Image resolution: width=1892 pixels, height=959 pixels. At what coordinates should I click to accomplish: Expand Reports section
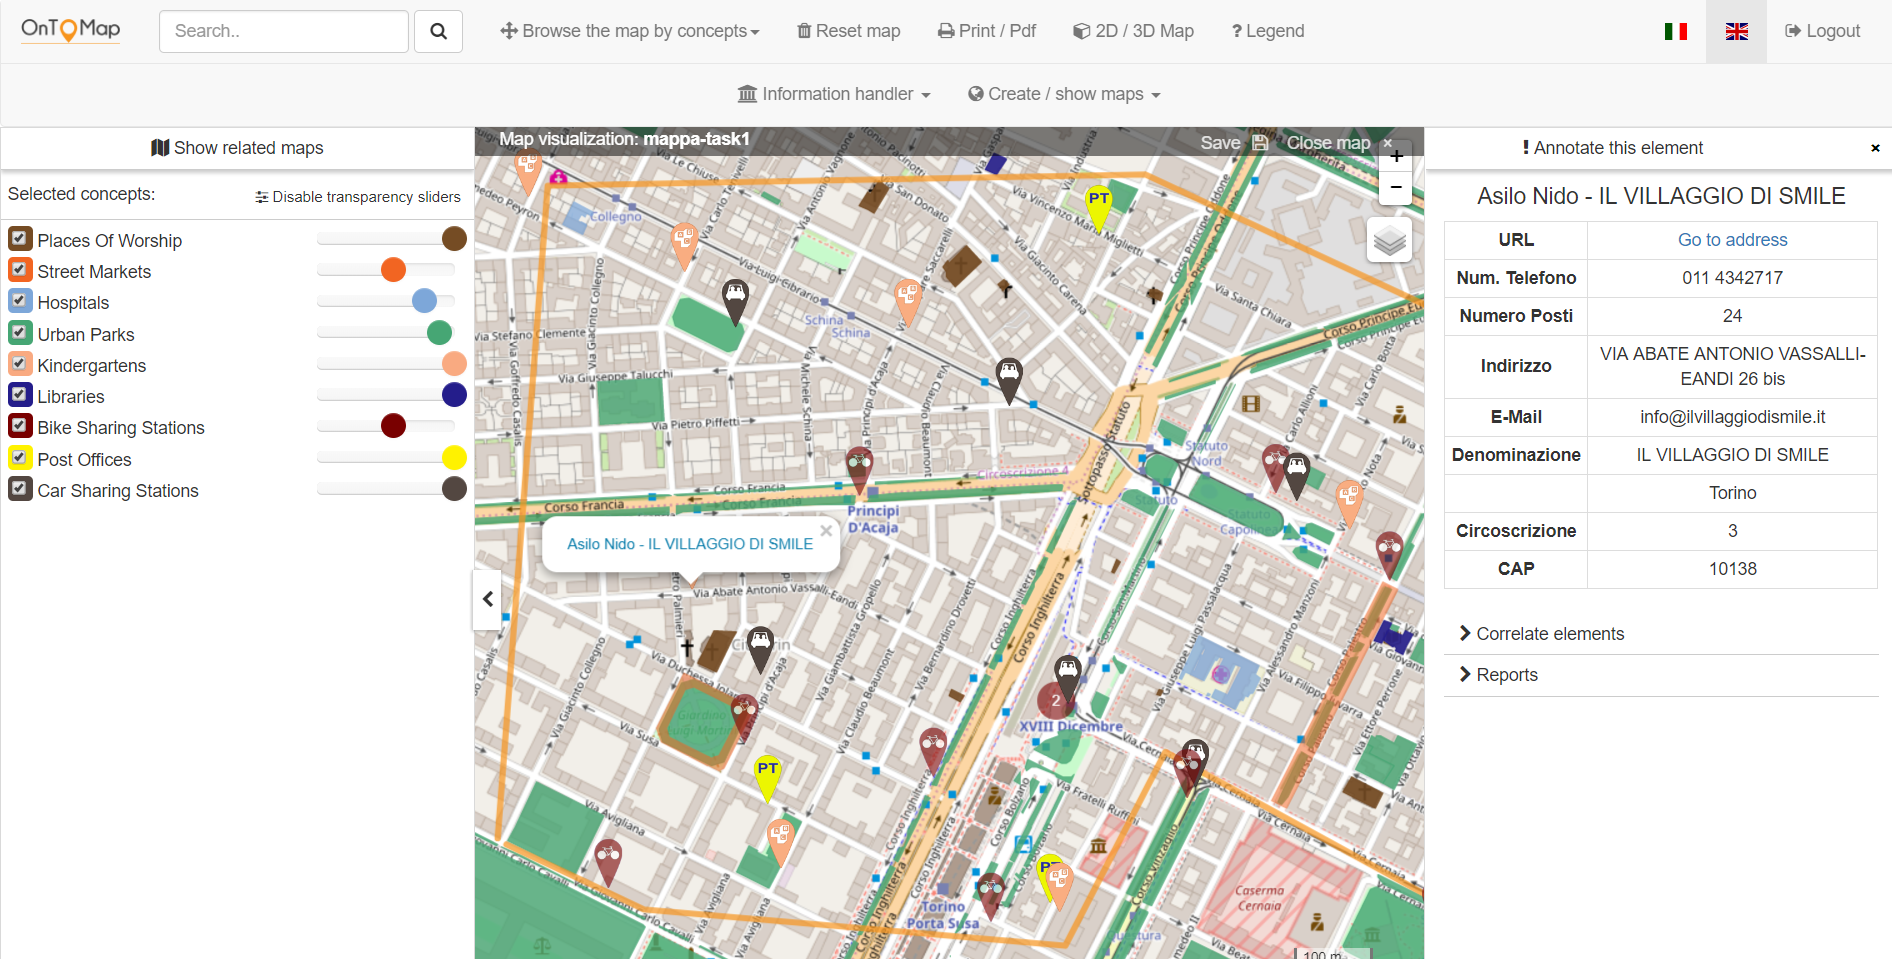1498,675
